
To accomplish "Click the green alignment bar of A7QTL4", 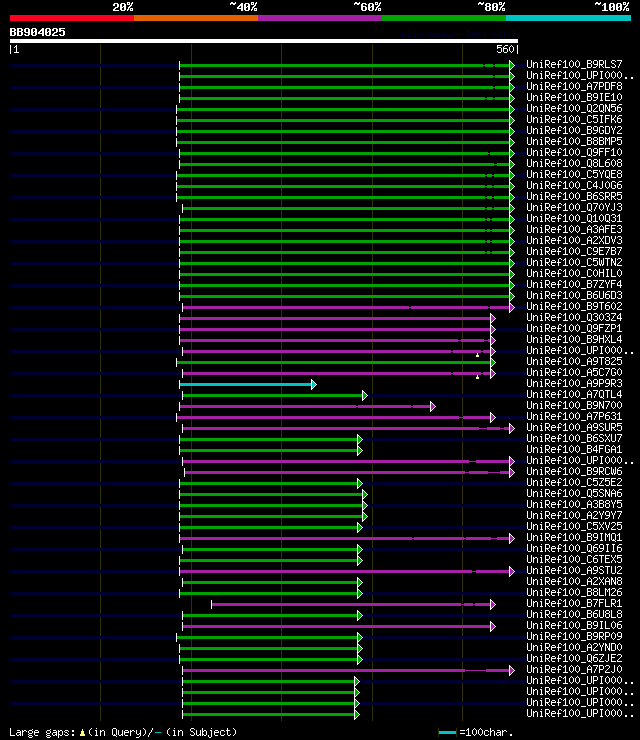I will tap(273, 395).
